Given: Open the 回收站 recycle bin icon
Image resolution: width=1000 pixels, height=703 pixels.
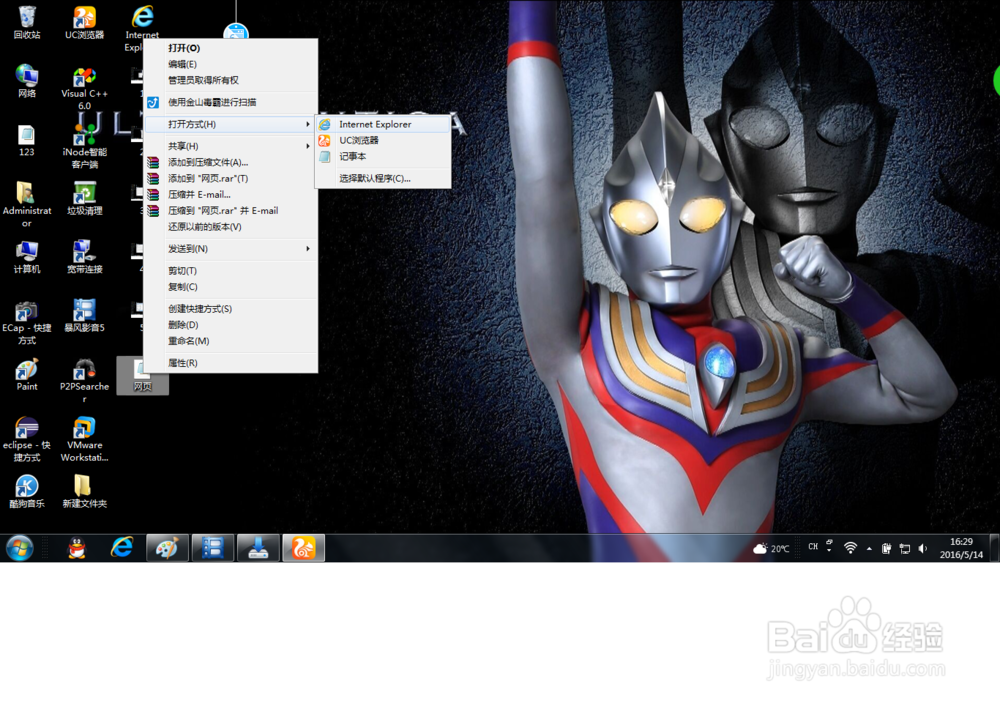Looking at the screenshot, I should [x=27, y=23].
